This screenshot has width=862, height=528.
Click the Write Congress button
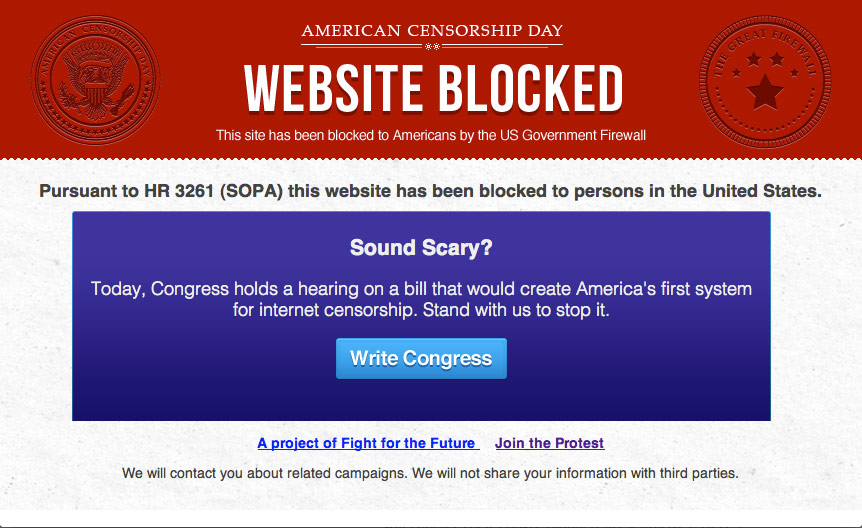click(421, 358)
